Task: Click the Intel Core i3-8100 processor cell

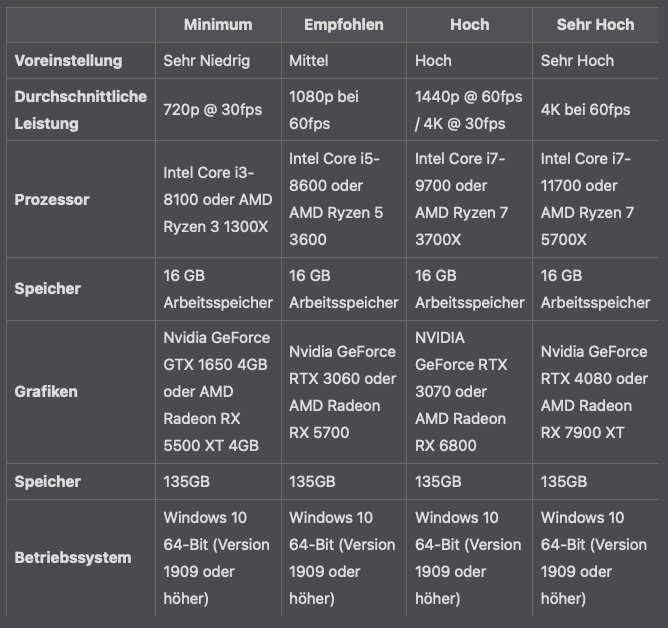Action: coord(217,199)
